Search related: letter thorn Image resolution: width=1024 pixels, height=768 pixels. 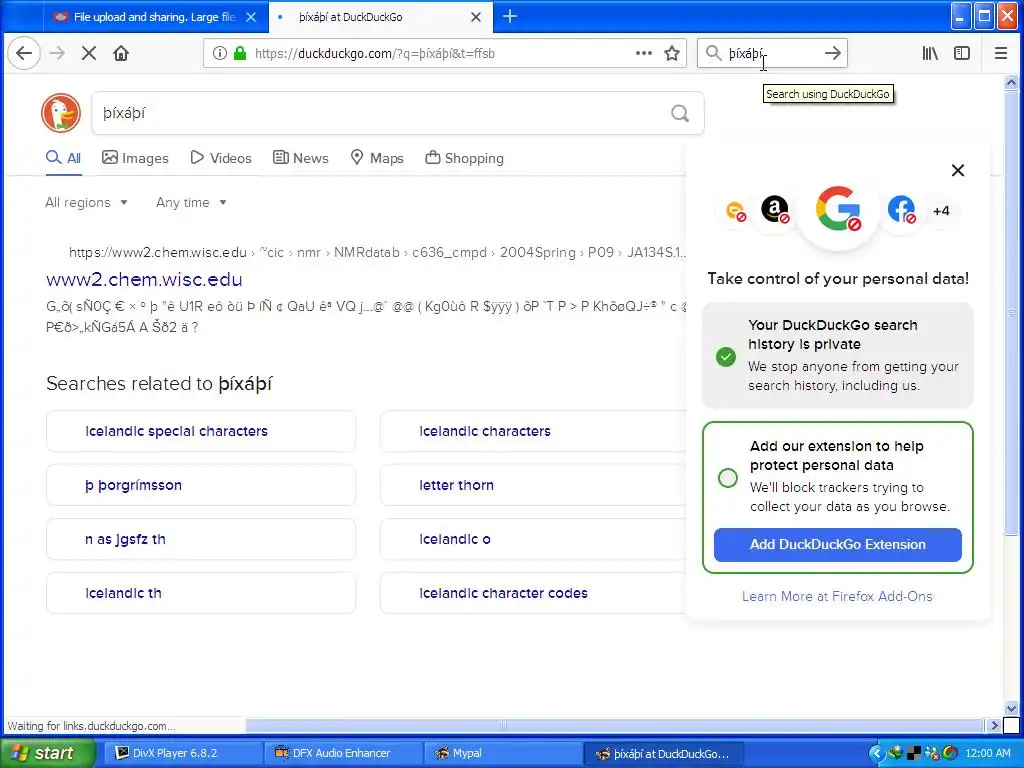534,485
